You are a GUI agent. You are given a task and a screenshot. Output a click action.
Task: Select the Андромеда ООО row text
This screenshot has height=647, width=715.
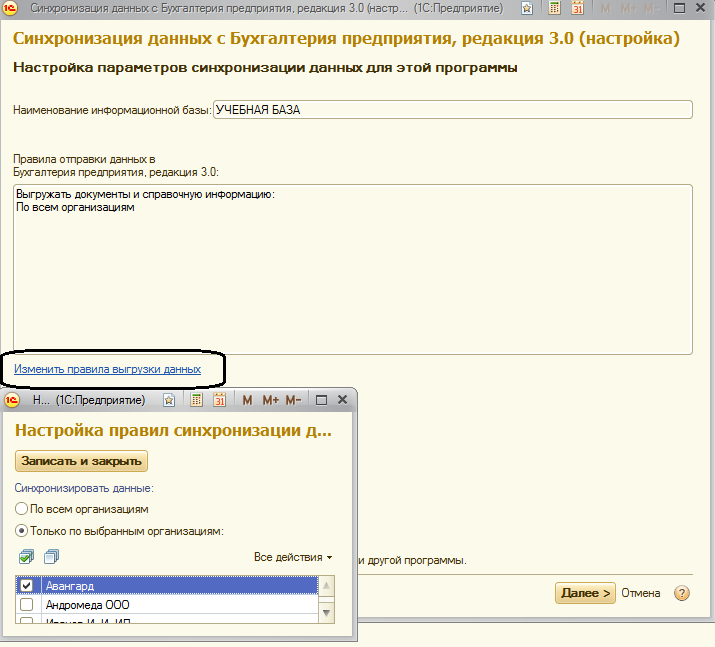(88, 605)
